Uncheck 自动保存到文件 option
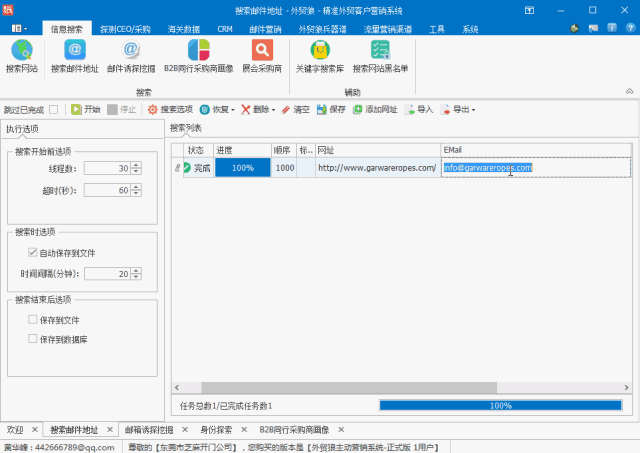Screen dimensions: 640x453 coord(33,253)
